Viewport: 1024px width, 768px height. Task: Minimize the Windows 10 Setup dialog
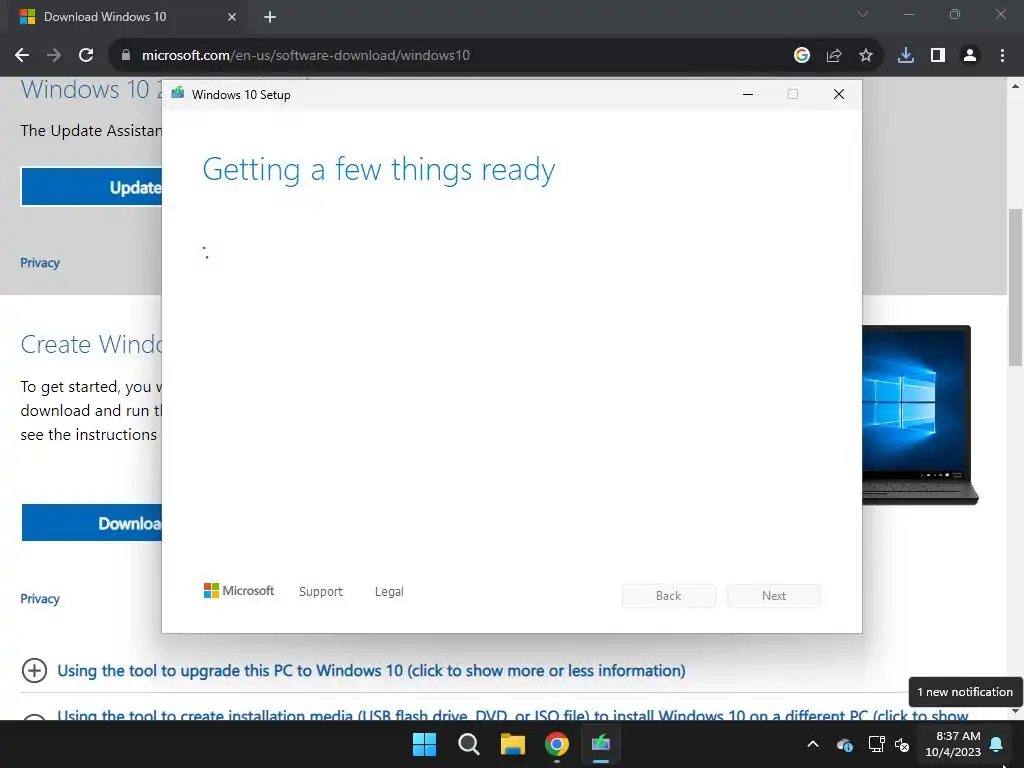pos(748,95)
